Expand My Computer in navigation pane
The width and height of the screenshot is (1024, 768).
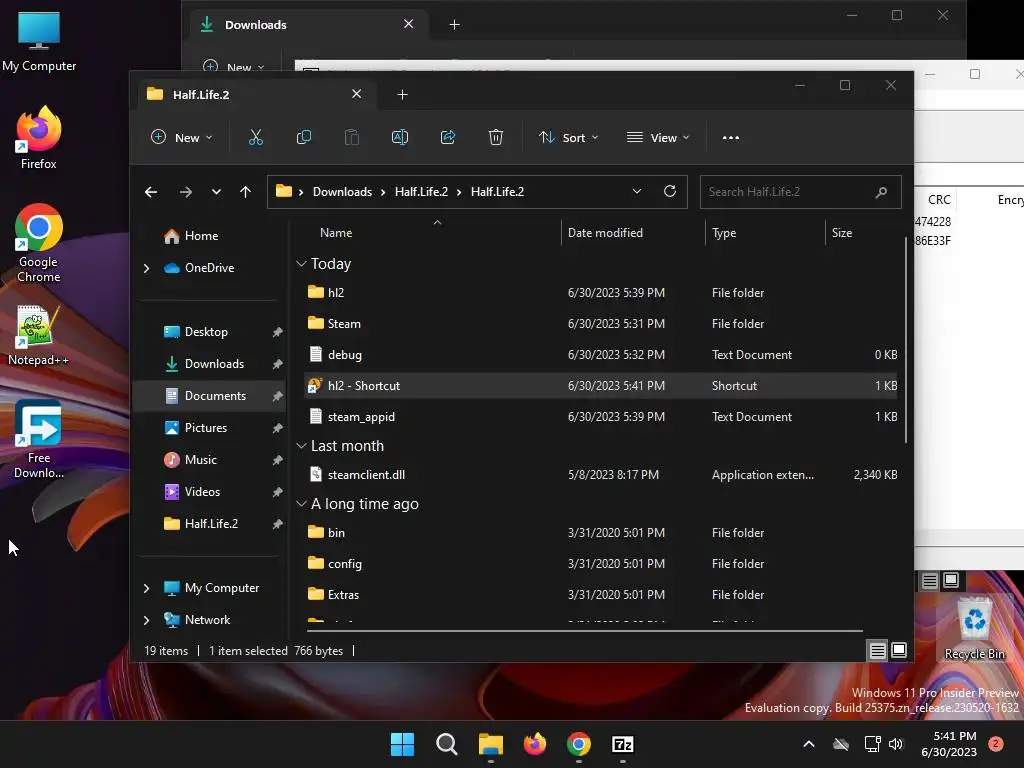[146, 588]
